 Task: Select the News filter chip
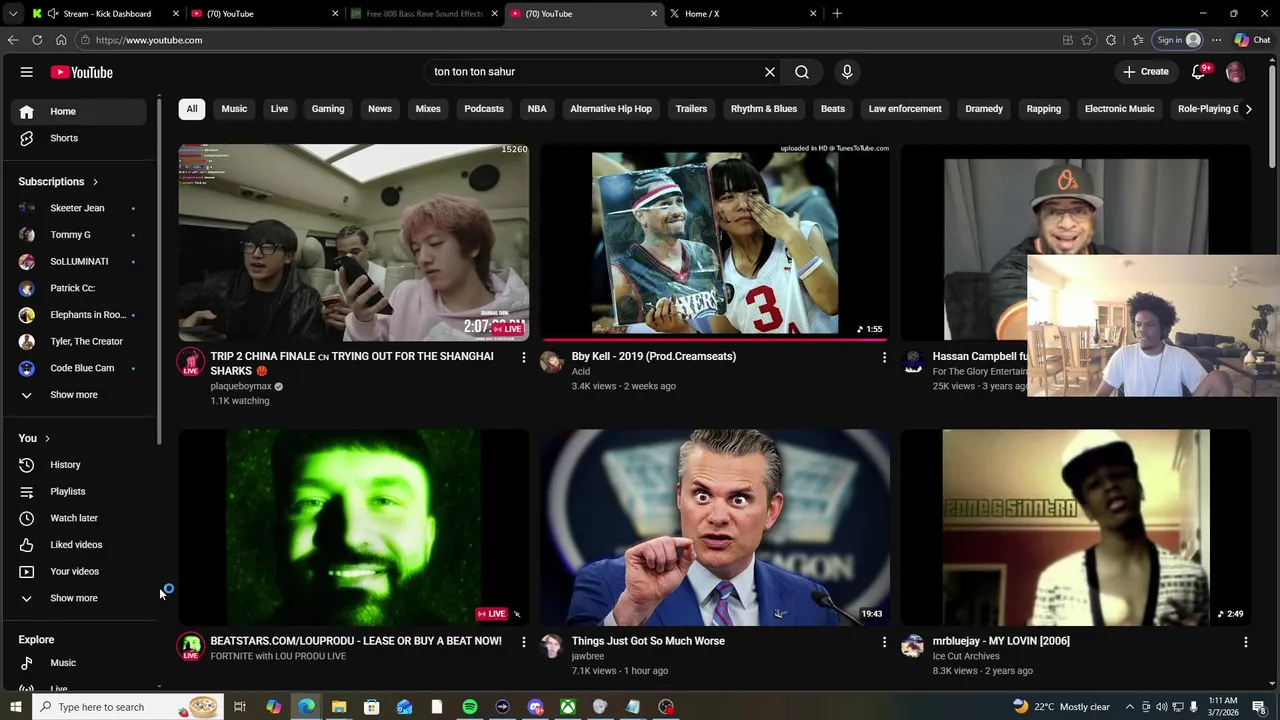[380, 109]
